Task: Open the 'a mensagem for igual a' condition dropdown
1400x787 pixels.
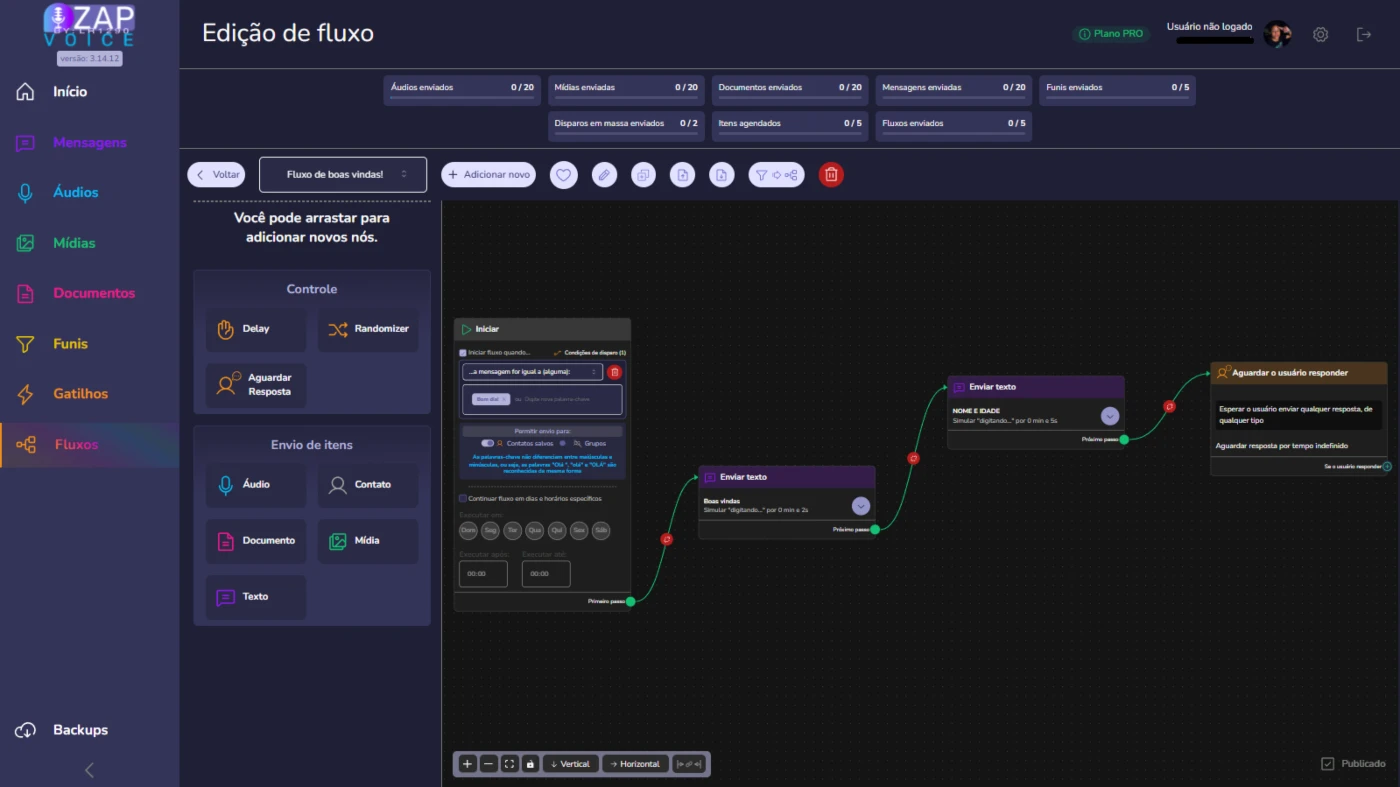Action: [532, 372]
